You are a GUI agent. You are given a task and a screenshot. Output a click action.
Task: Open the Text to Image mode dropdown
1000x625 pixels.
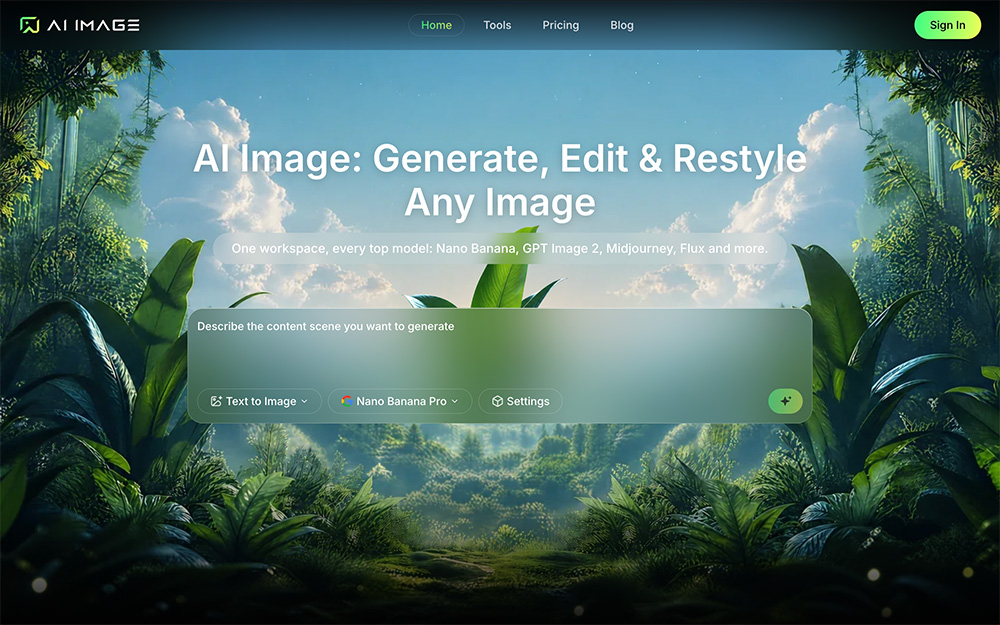tap(259, 401)
